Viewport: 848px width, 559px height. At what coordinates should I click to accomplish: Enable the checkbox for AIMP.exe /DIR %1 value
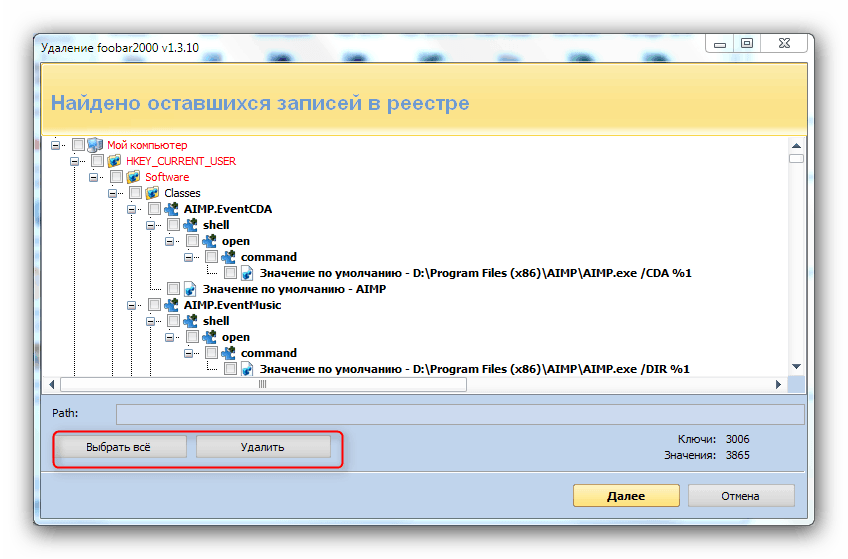pos(230,369)
